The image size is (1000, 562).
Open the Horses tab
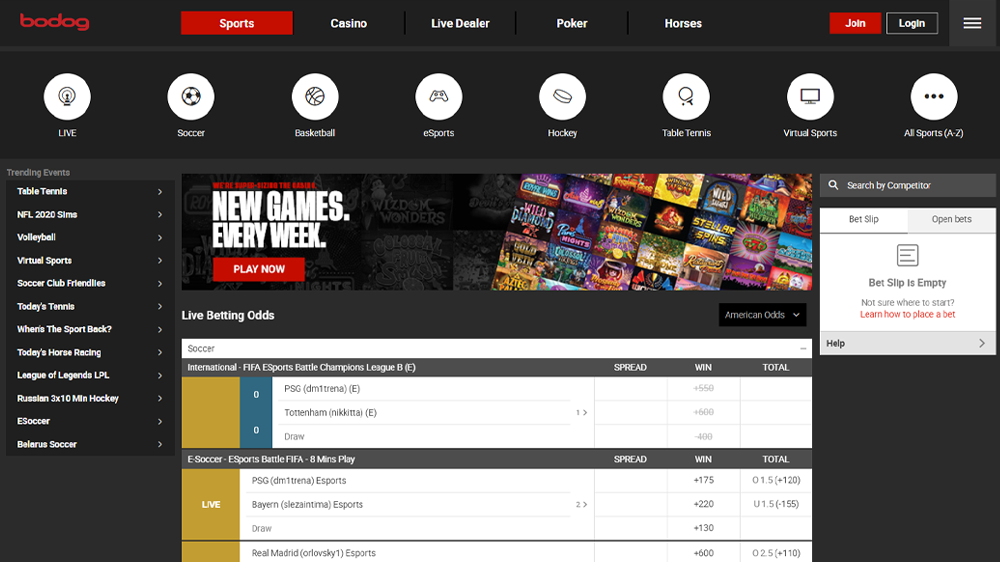[683, 23]
